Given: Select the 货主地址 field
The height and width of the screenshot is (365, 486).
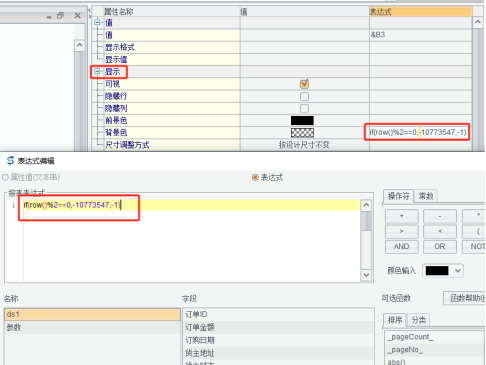Looking at the screenshot, I should coord(279,353).
